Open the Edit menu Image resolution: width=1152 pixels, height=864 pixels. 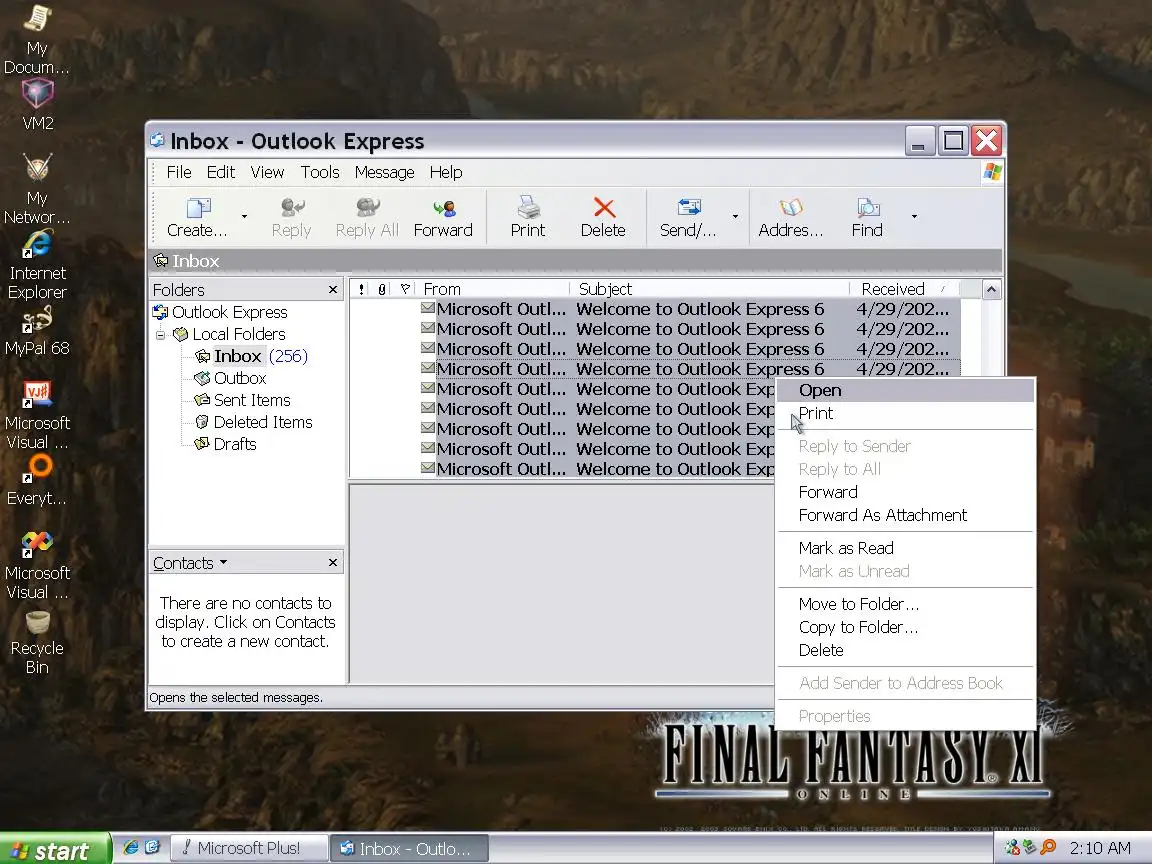[220, 173]
